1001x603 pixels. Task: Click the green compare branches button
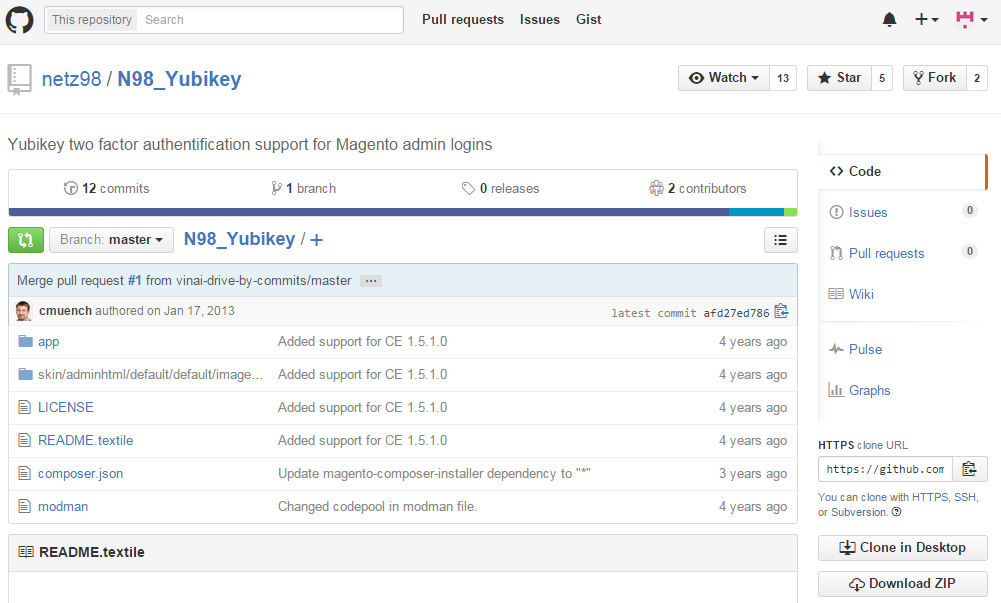(26, 240)
